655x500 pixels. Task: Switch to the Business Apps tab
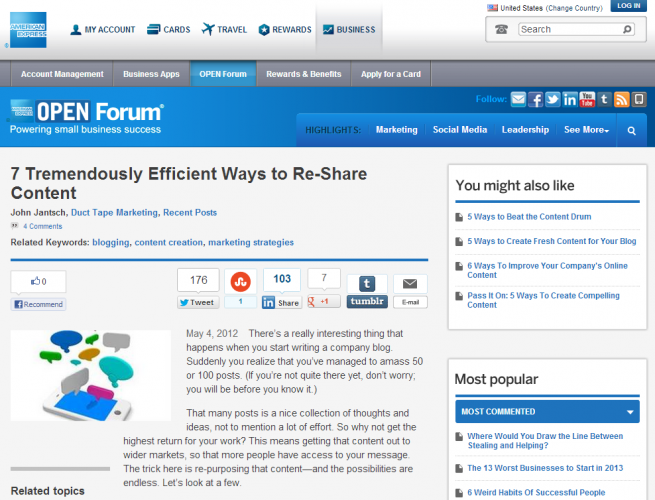[x=151, y=74]
